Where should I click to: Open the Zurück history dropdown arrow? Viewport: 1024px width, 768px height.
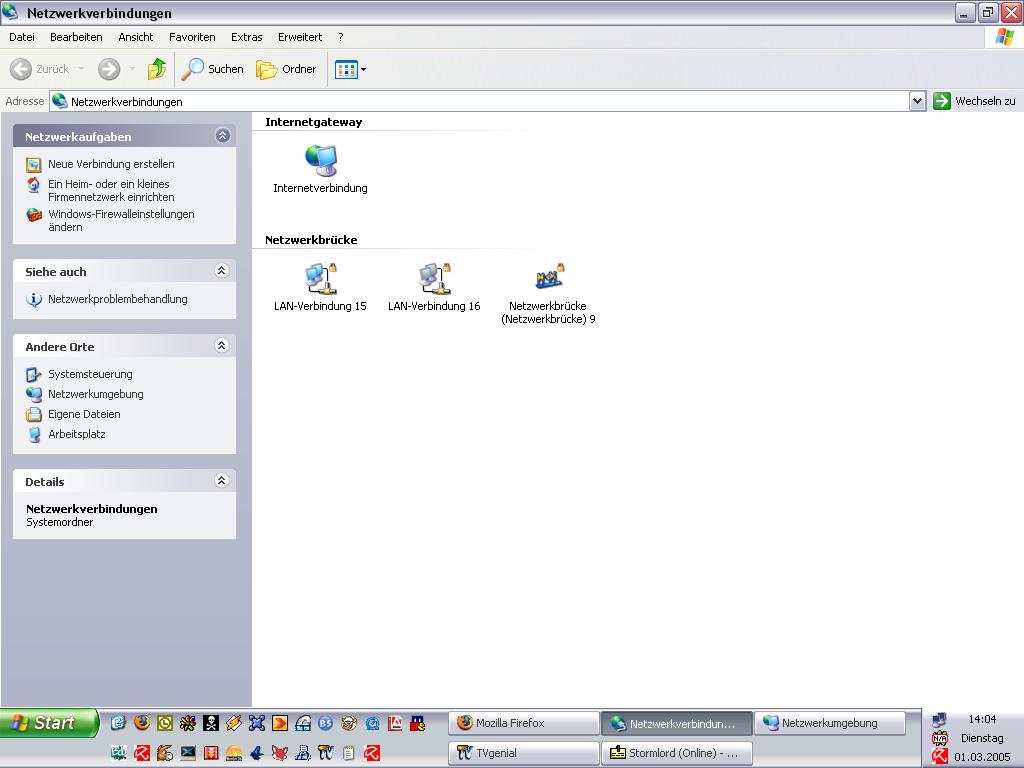tap(82, 69)
